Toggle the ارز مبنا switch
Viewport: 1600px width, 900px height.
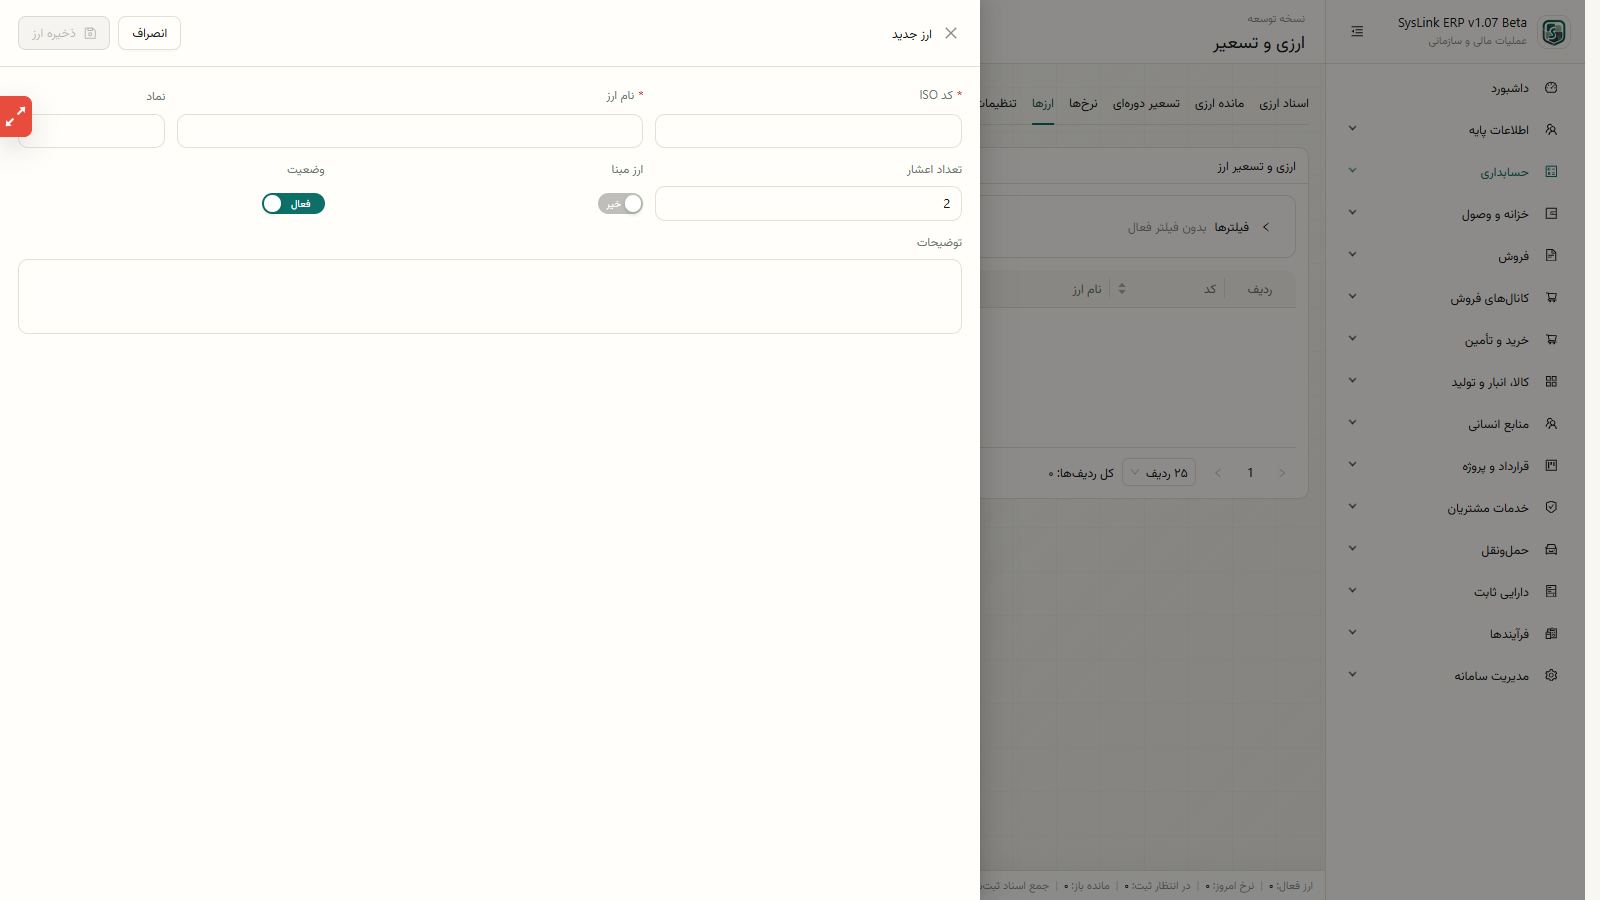point(620,204)
